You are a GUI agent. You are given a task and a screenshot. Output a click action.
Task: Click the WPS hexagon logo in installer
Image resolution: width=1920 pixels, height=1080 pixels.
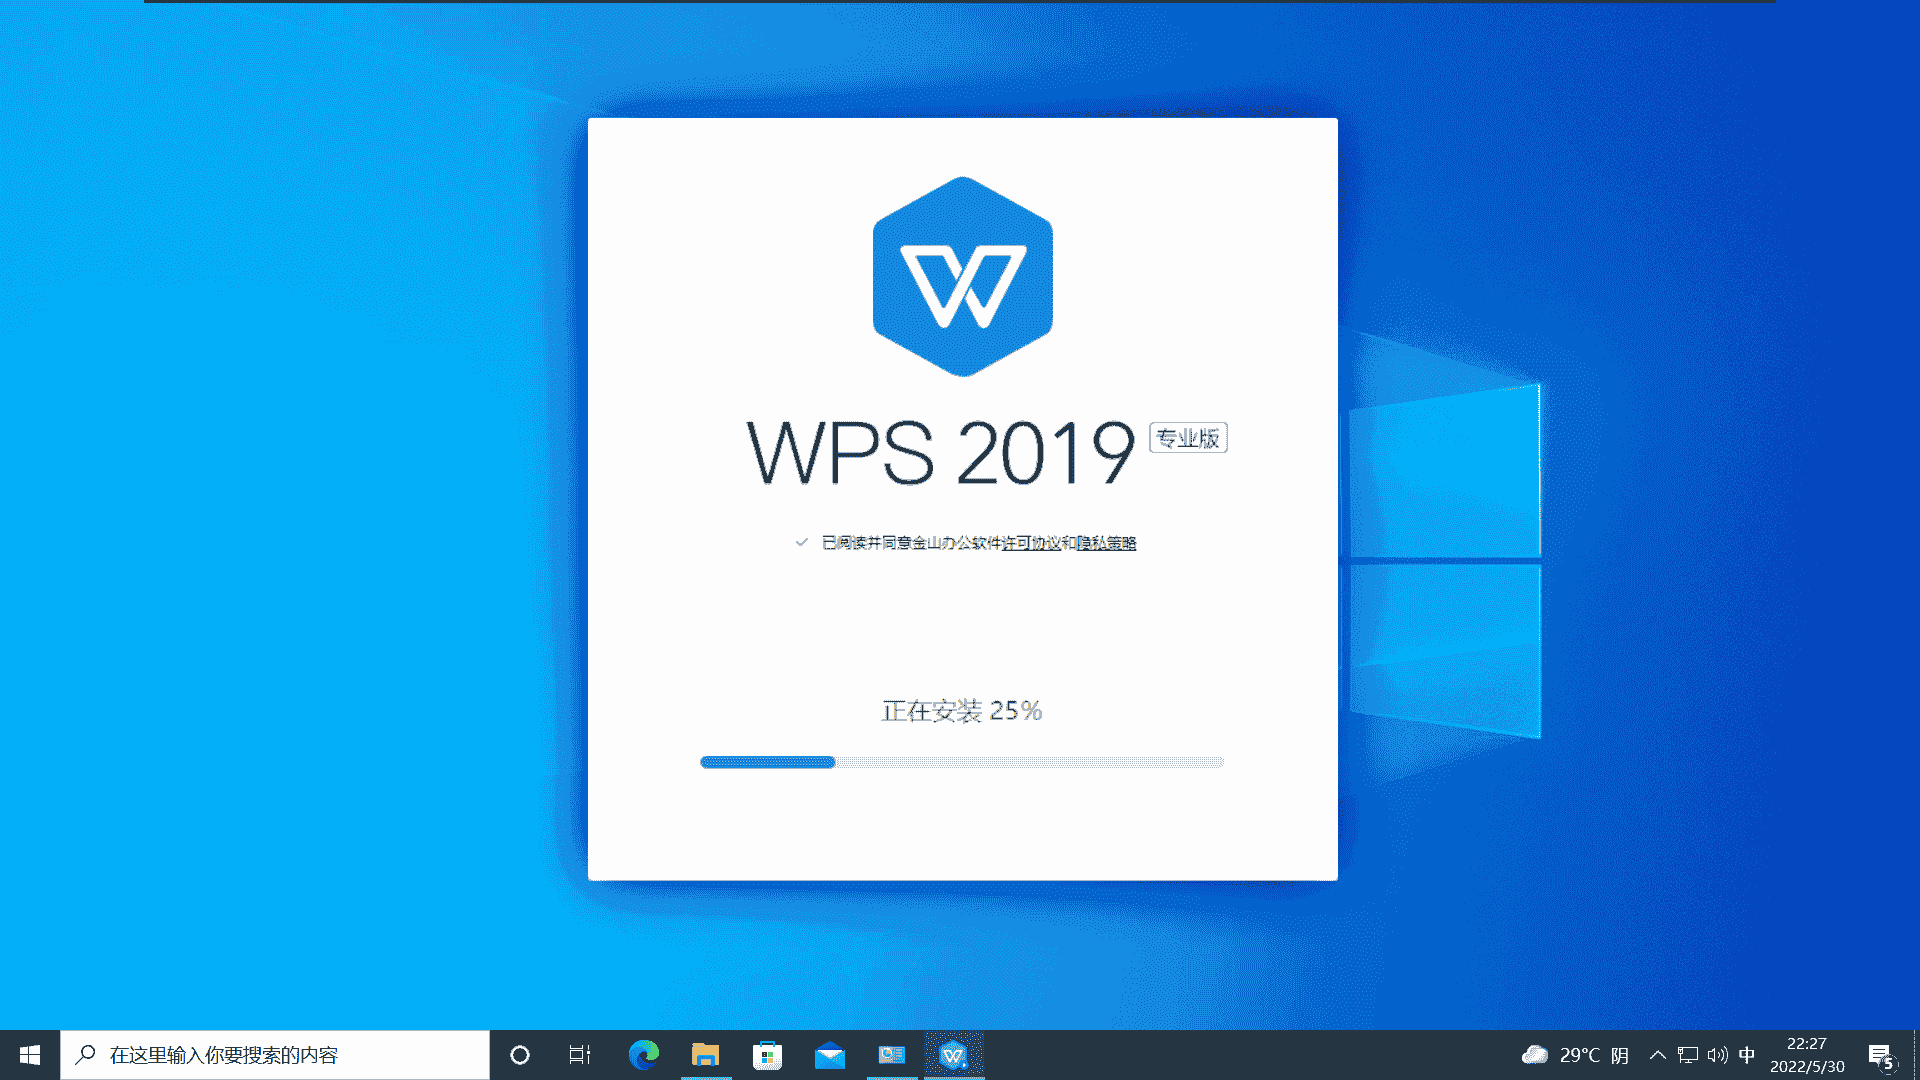click(962, 277)
